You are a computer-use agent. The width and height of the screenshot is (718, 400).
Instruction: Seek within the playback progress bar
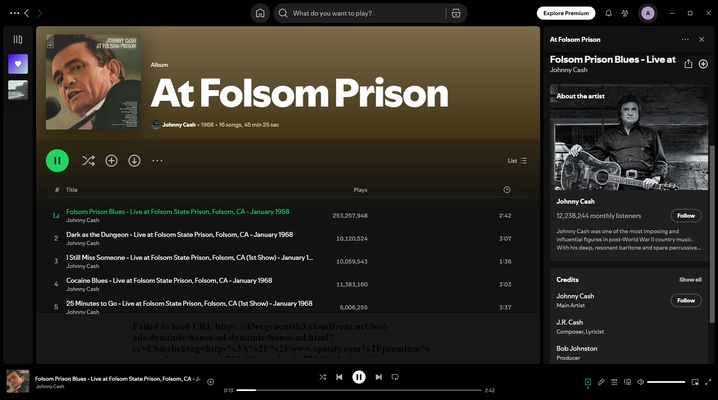click(x=359, y=390)
